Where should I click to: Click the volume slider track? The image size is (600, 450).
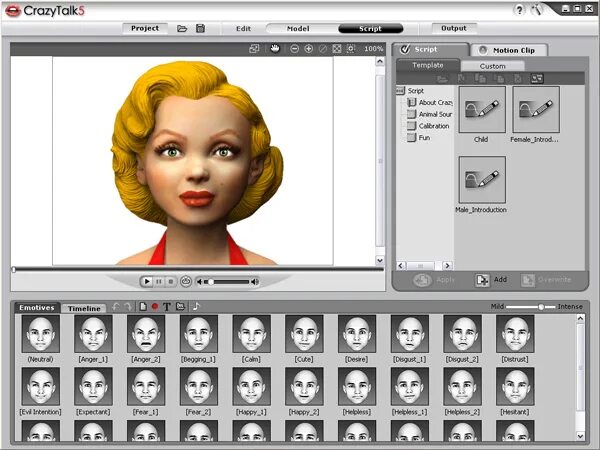(226, 282)
